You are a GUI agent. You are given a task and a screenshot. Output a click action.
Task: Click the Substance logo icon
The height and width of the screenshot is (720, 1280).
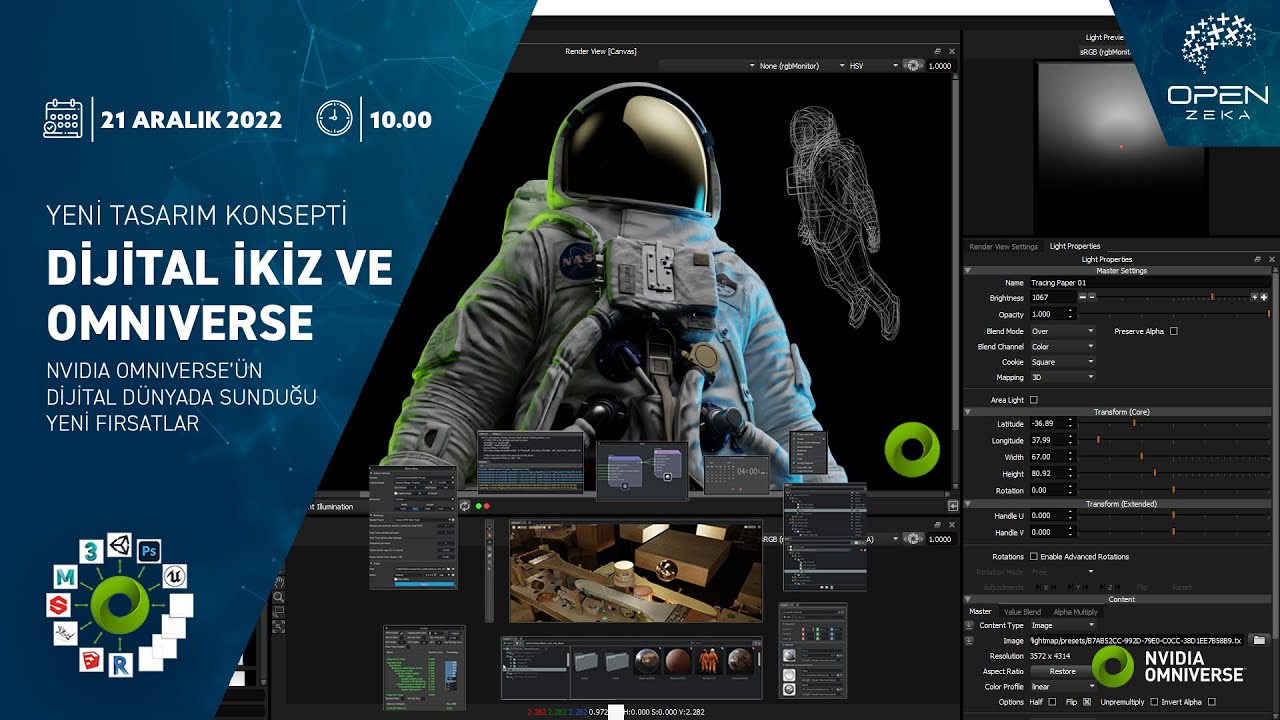pos(57,605)
